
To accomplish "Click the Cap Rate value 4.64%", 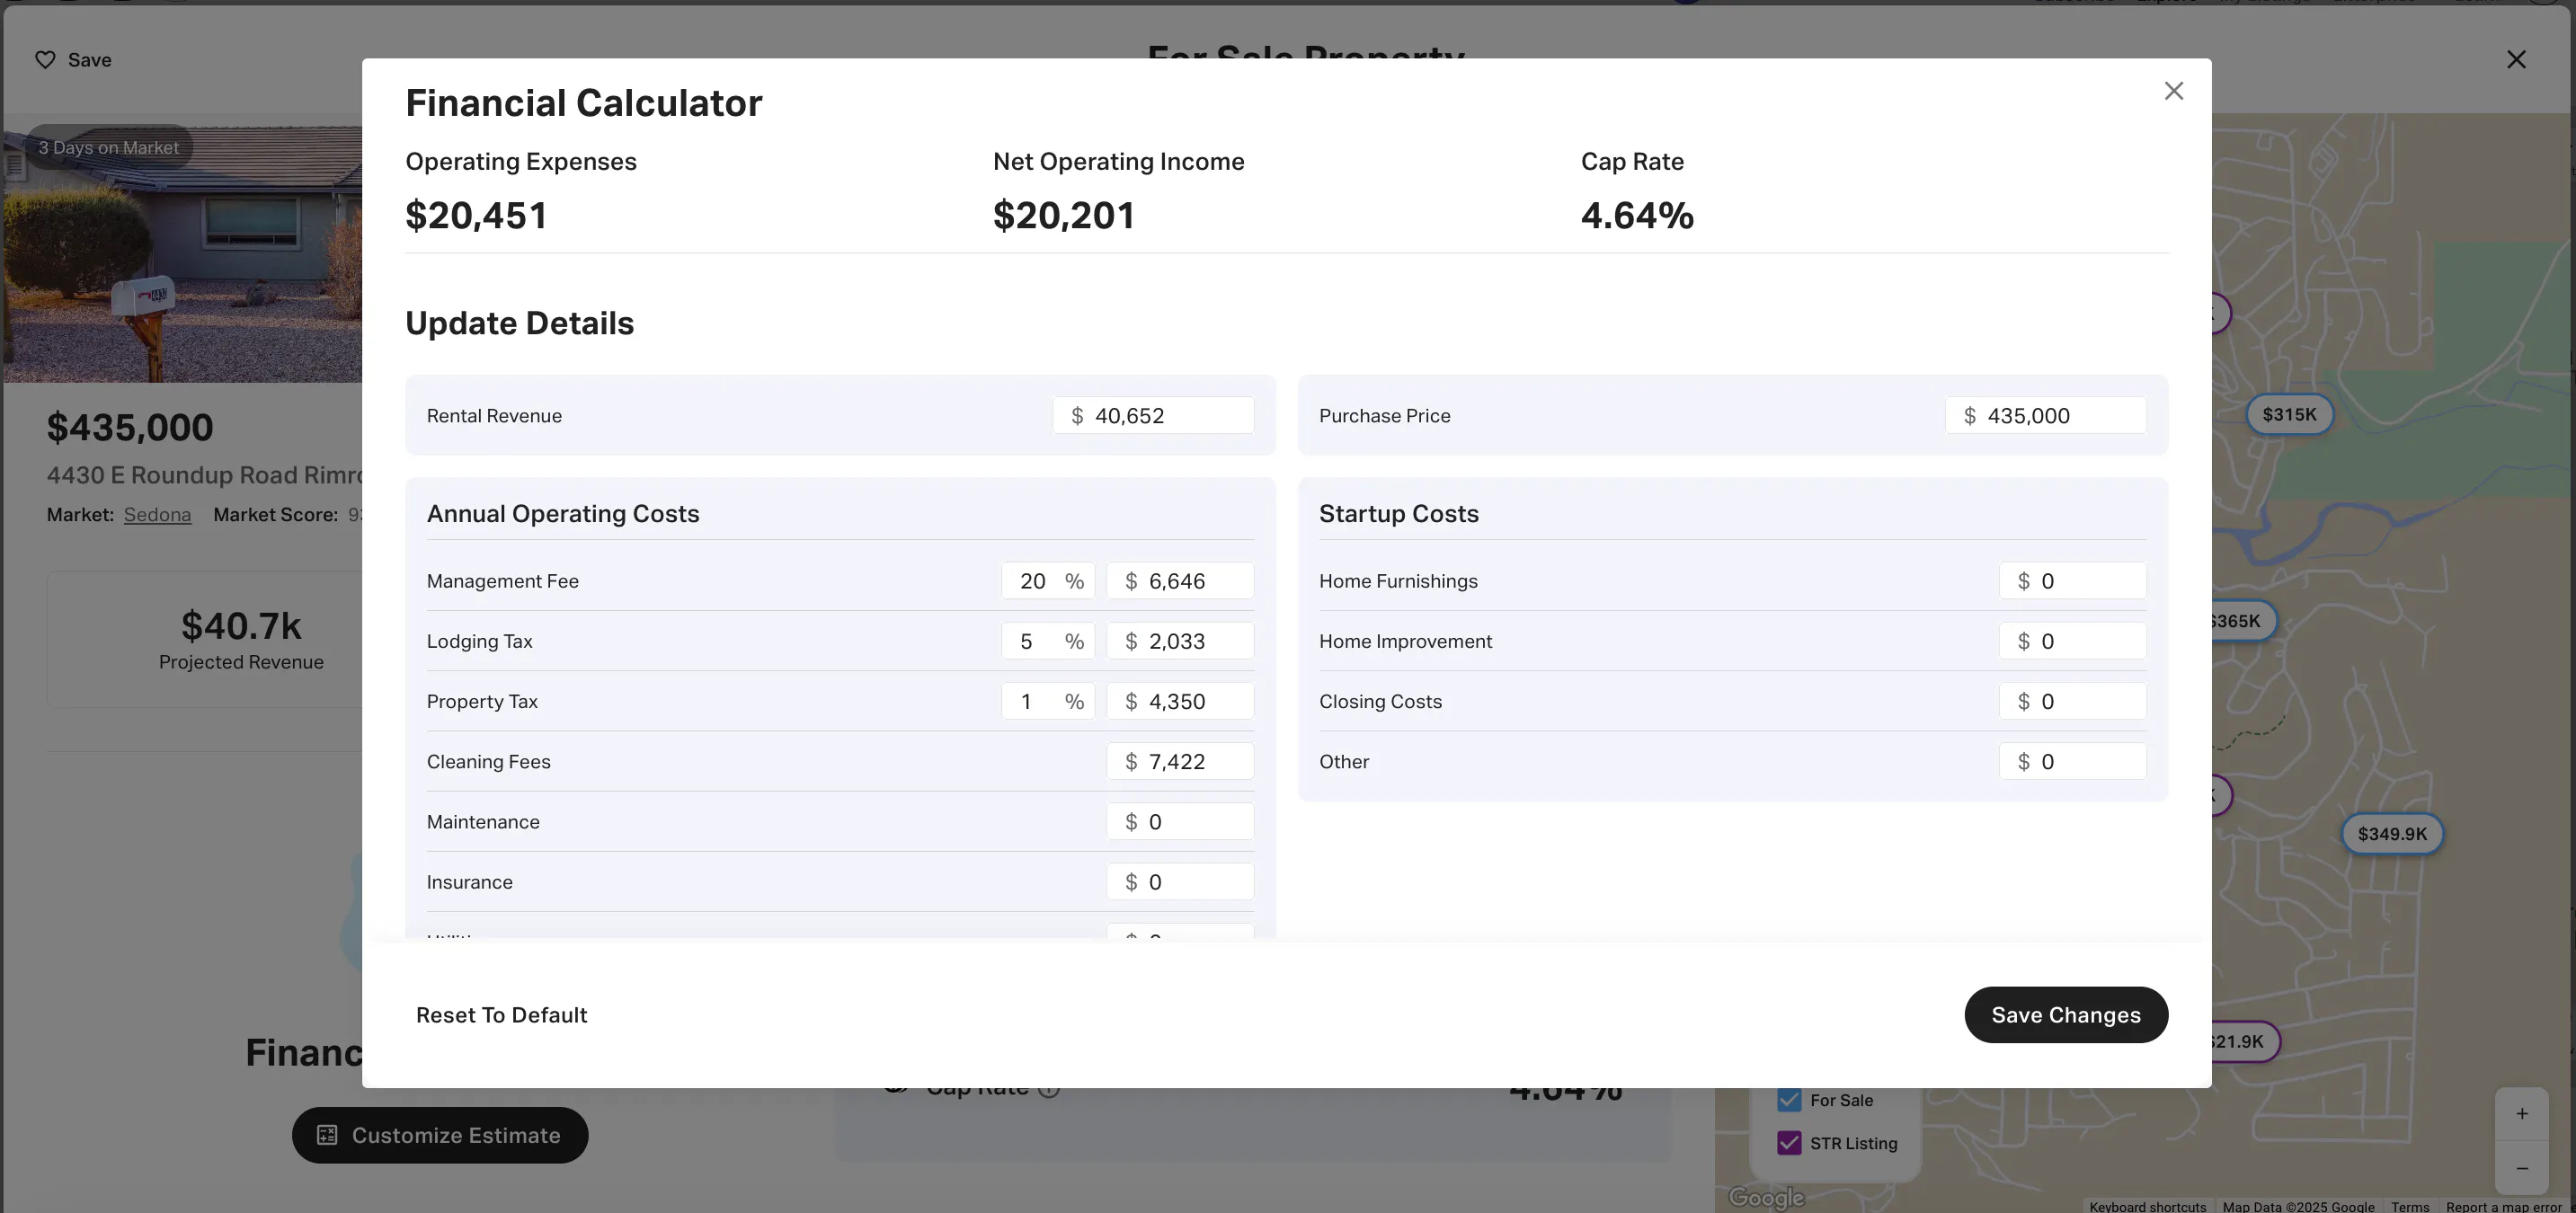I will click(x=1637, y=215).
